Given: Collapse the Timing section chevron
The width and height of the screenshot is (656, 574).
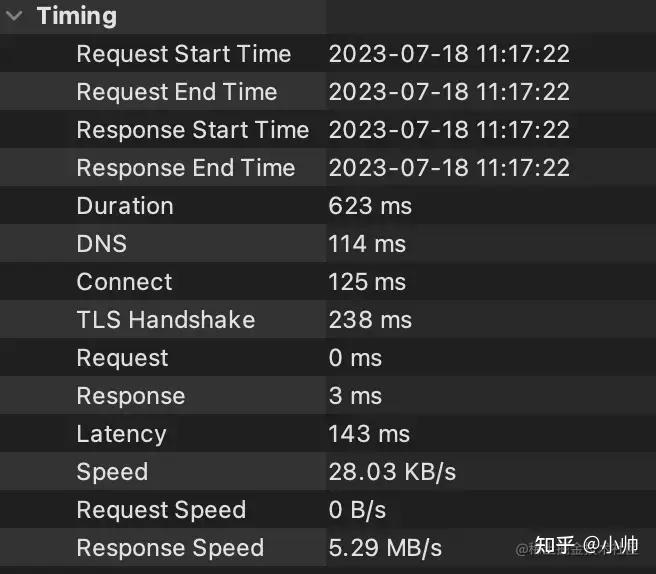Looking at the screenshot, I should click(15, 16).
